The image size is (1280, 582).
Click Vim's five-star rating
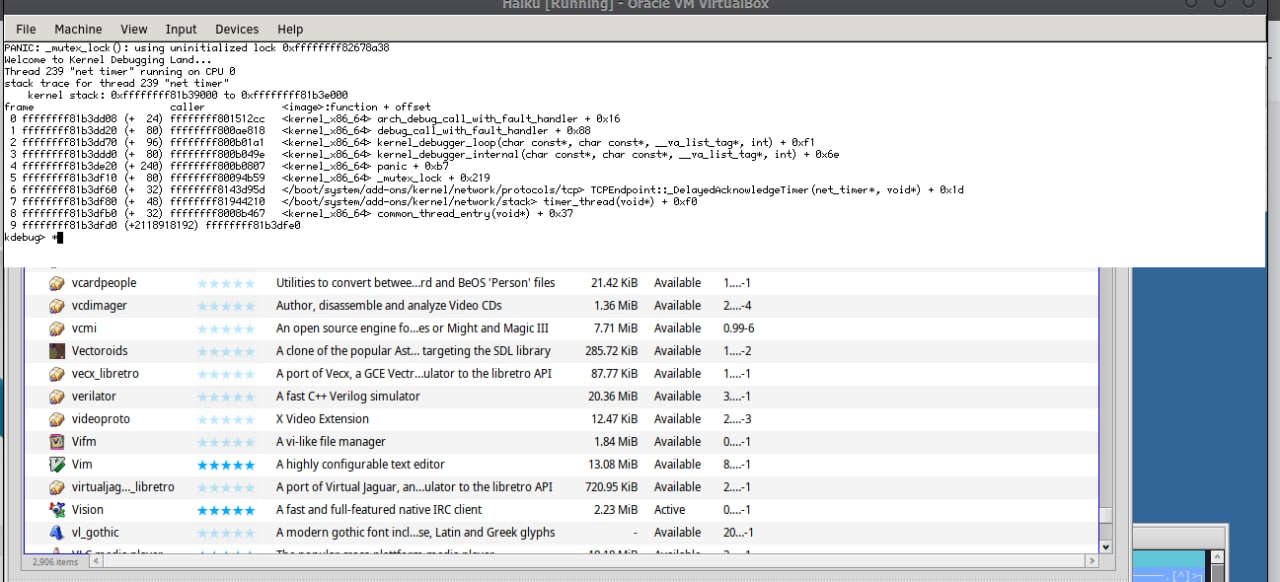(x=226, y=465)
